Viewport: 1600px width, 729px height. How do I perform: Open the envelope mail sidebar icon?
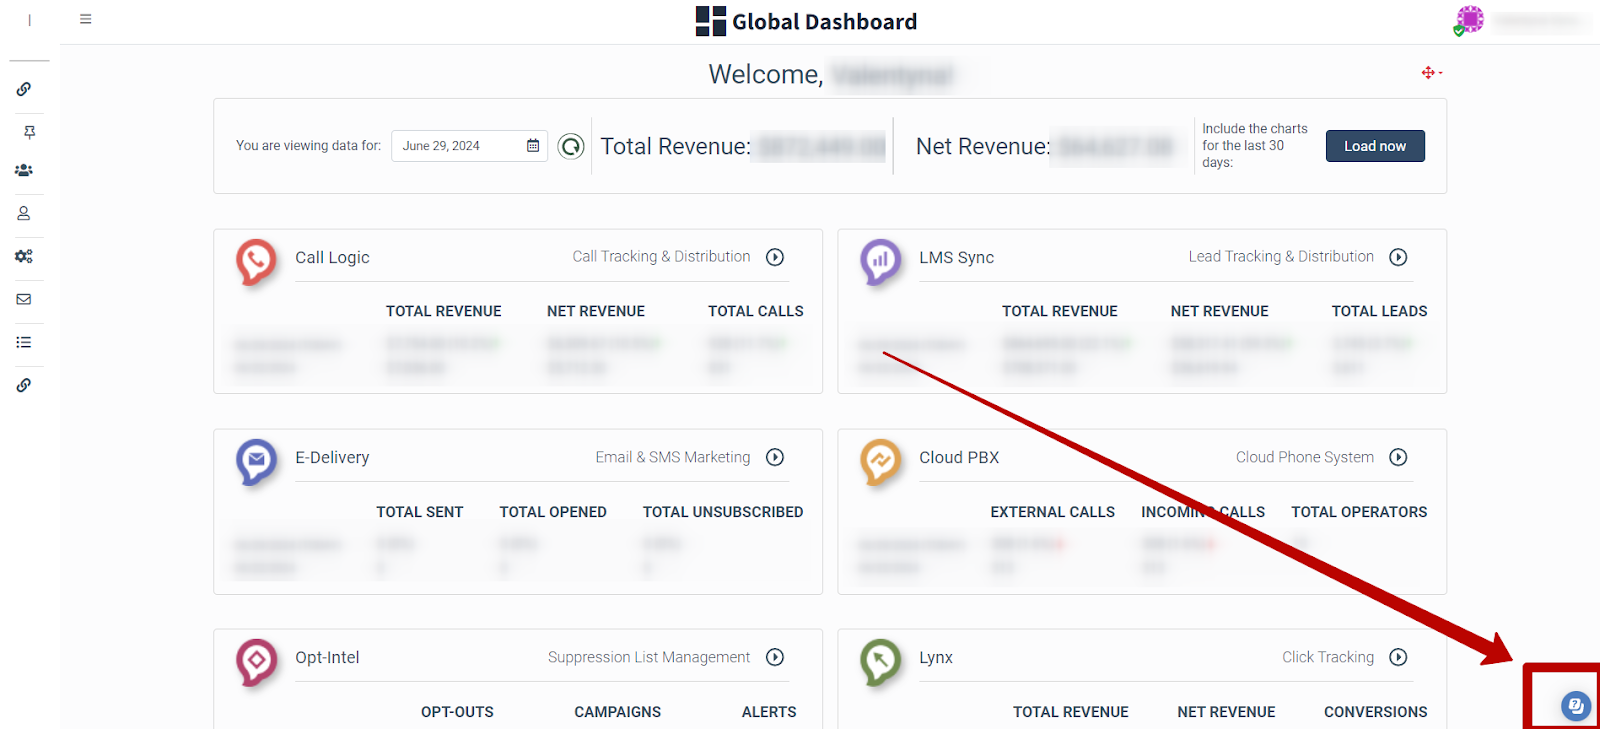(x=24, y=299)
